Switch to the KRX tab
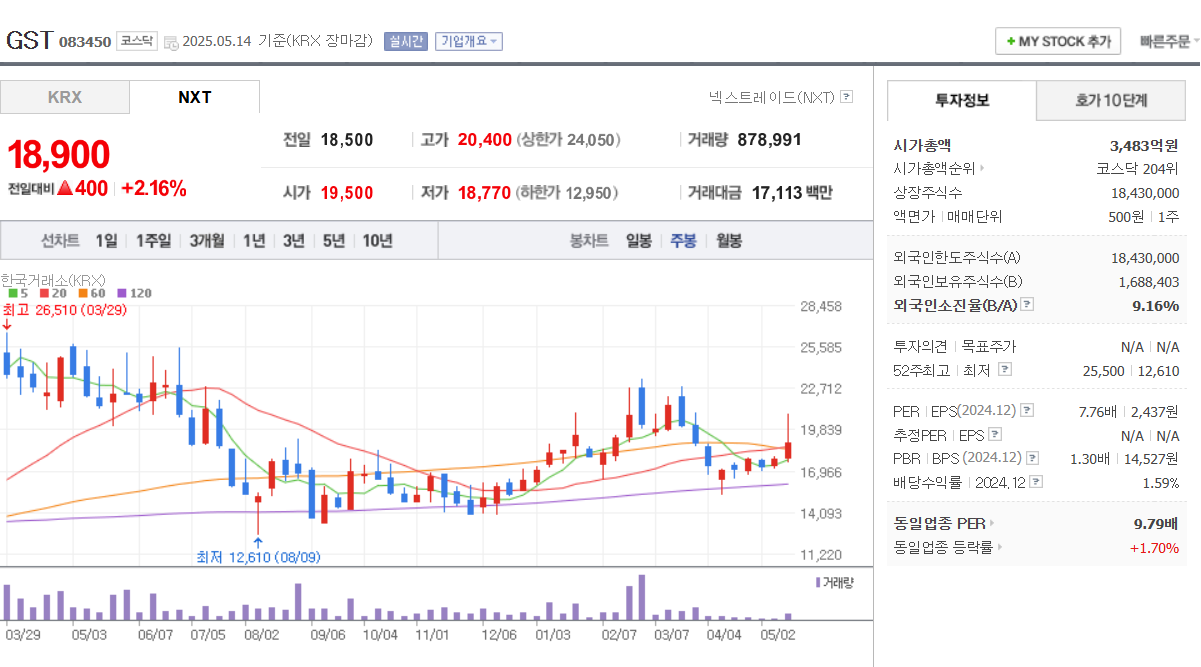 point(65,97)
